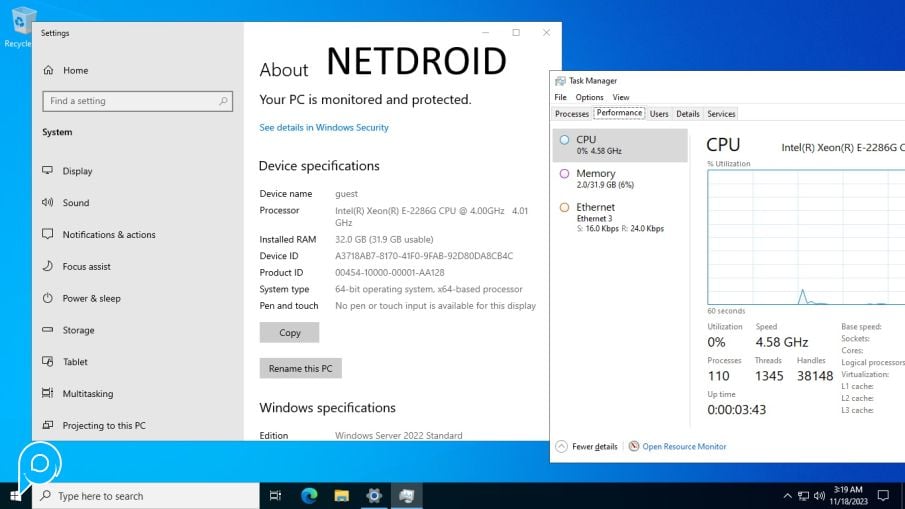
Task: Switch to the Processes tab
Action: 572,114
